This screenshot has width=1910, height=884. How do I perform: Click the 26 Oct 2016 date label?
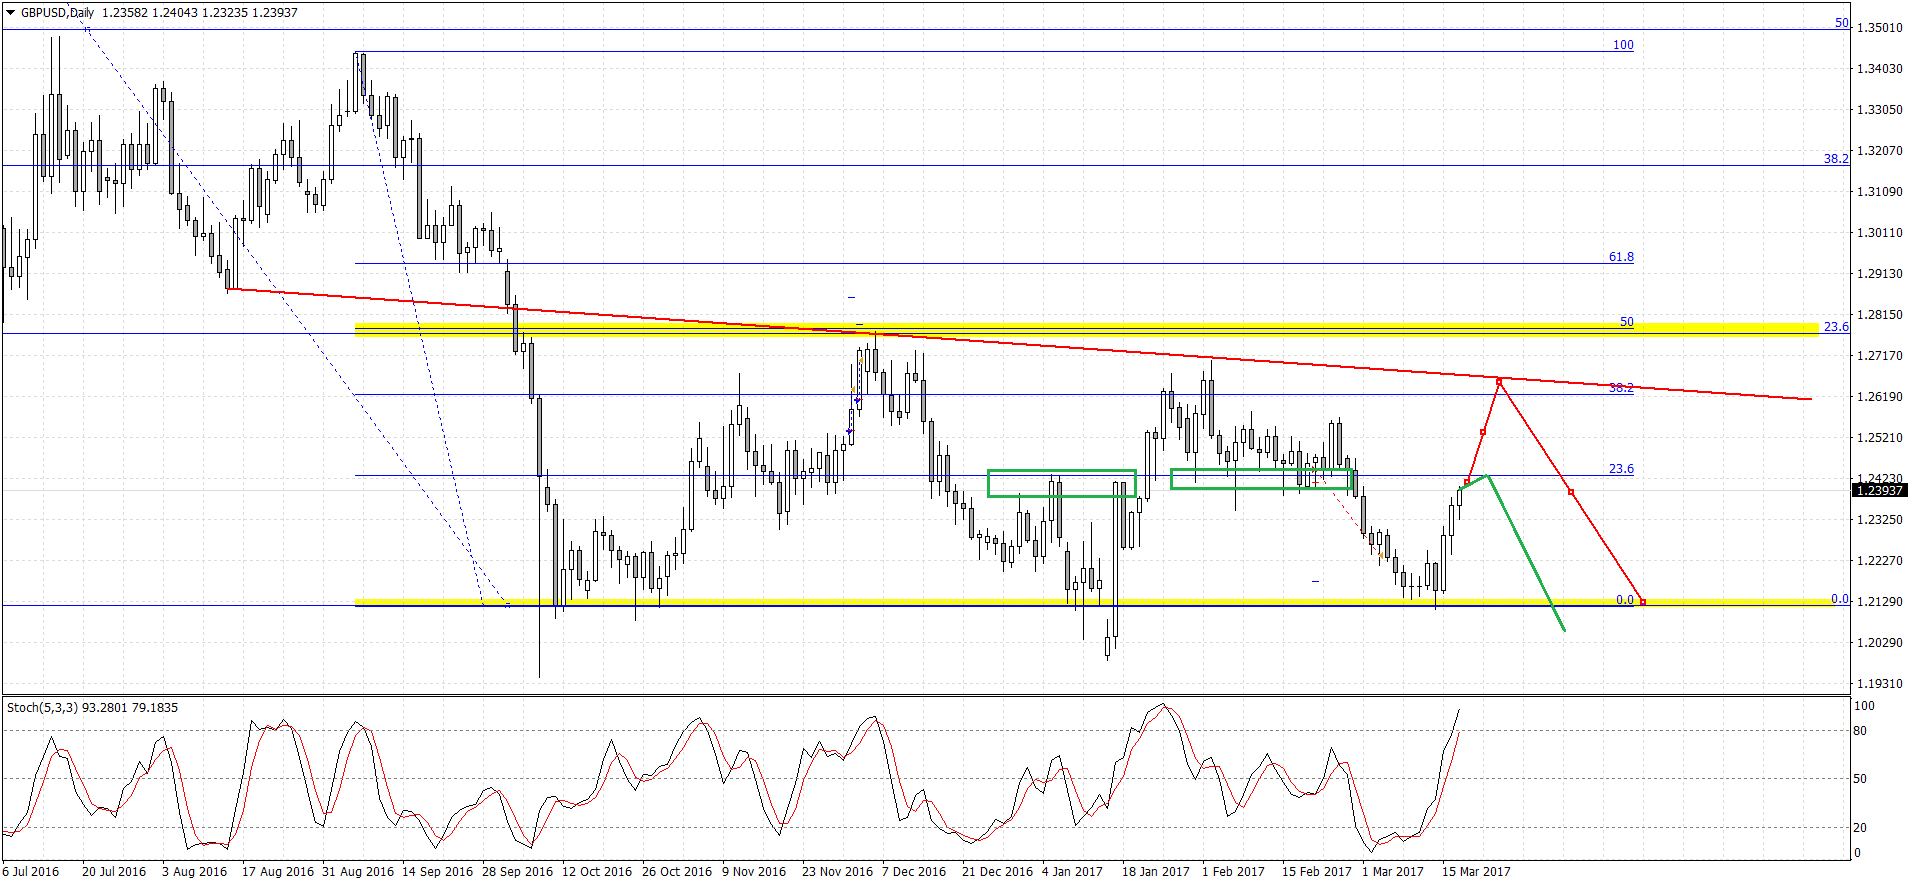tap(677, 872)
